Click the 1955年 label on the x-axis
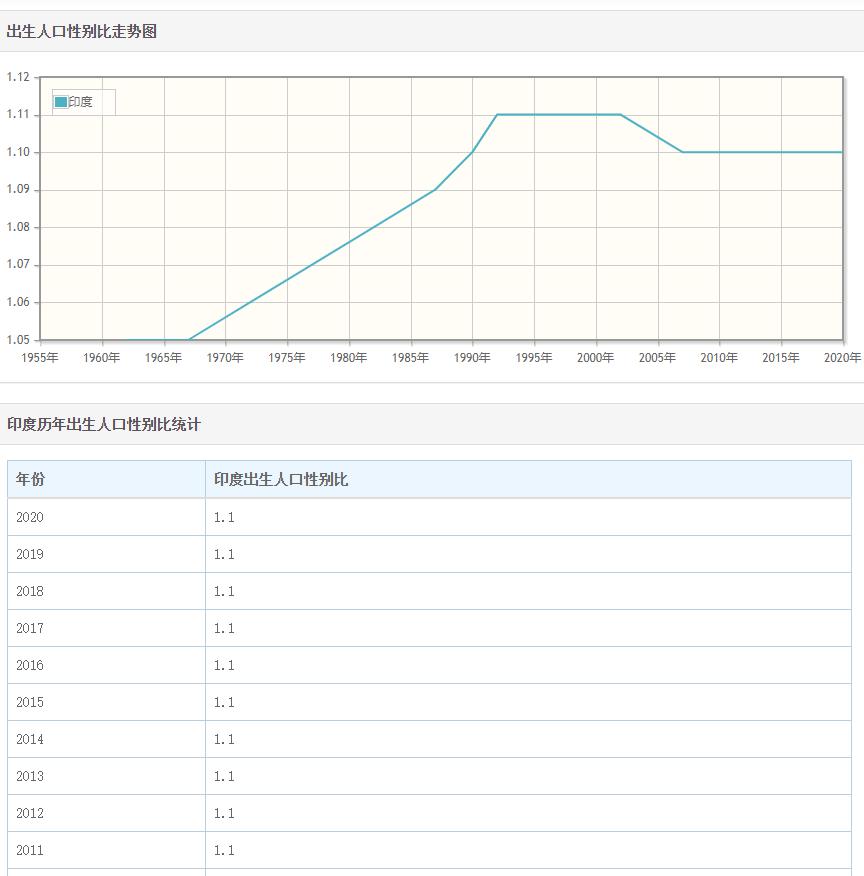This screenshot has height=876, width=864. (42, 357)
